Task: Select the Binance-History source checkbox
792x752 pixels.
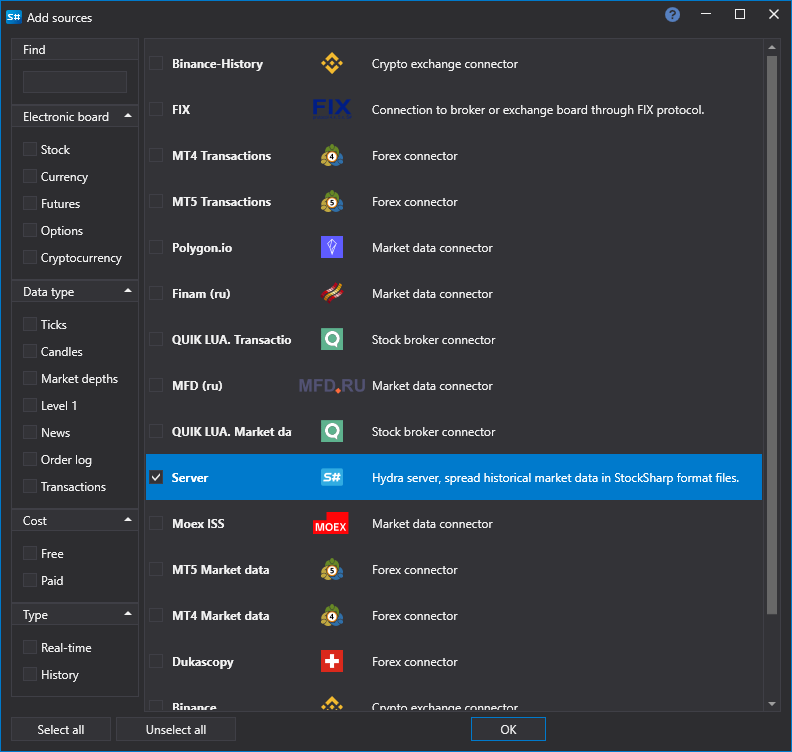Action: [156, 64]
